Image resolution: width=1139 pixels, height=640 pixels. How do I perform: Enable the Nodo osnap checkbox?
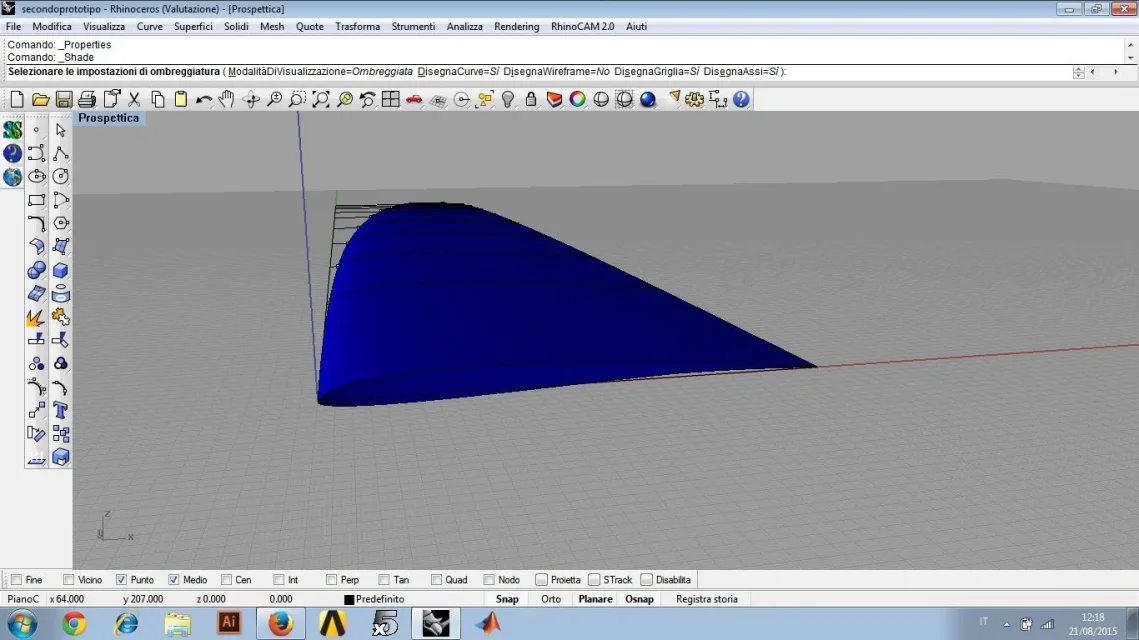click(x=489, y=580)
